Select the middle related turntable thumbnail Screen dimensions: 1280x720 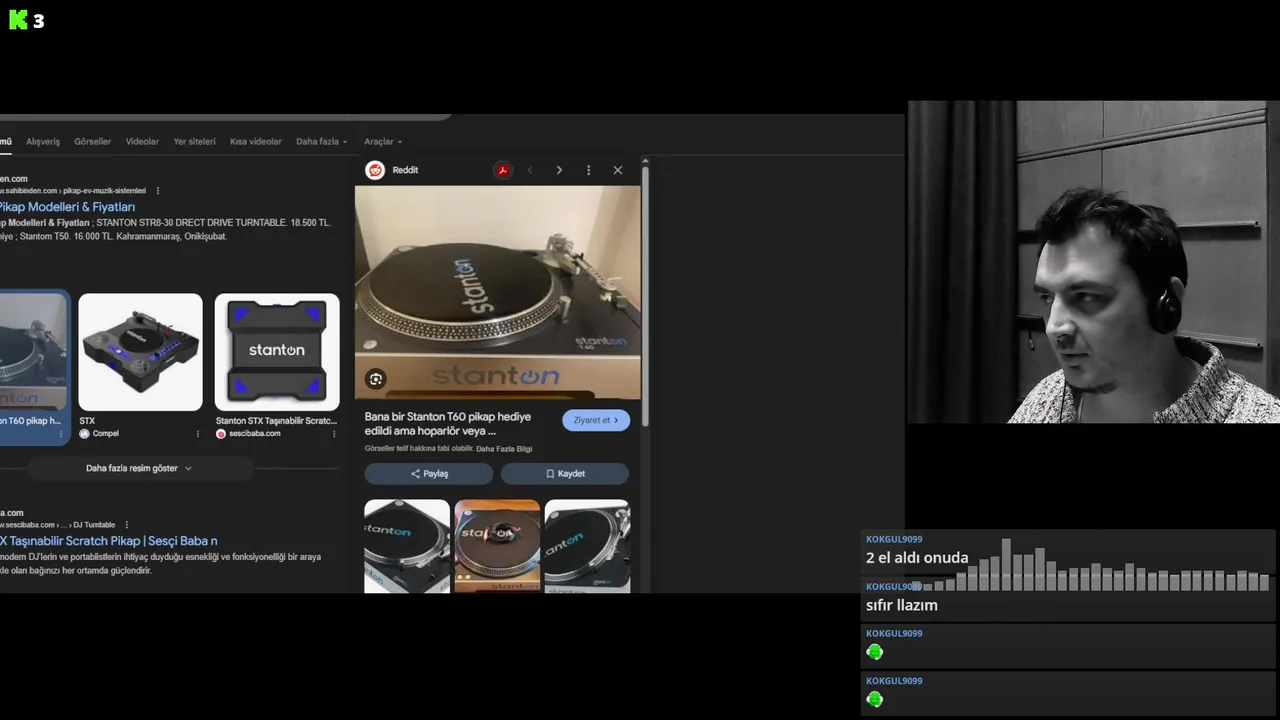pos(497,546)
